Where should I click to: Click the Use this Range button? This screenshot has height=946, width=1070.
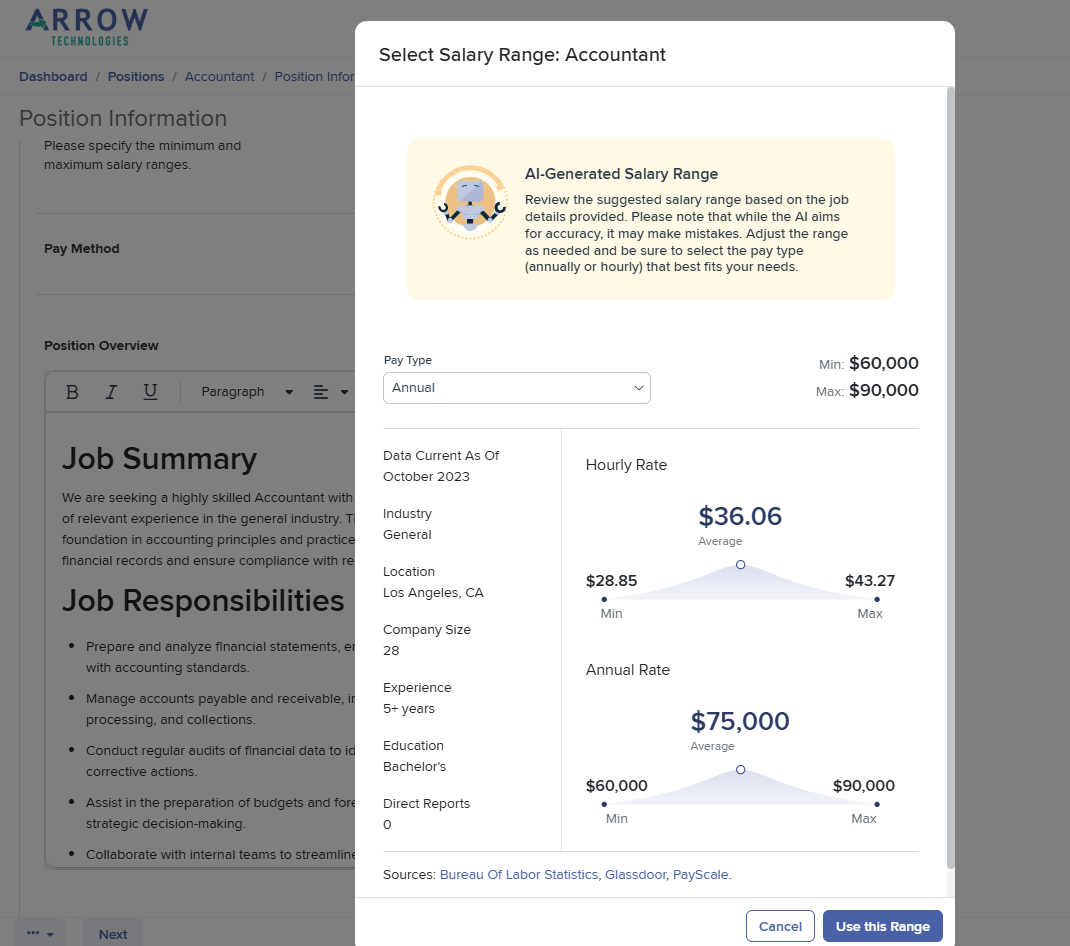coord(882,926)
